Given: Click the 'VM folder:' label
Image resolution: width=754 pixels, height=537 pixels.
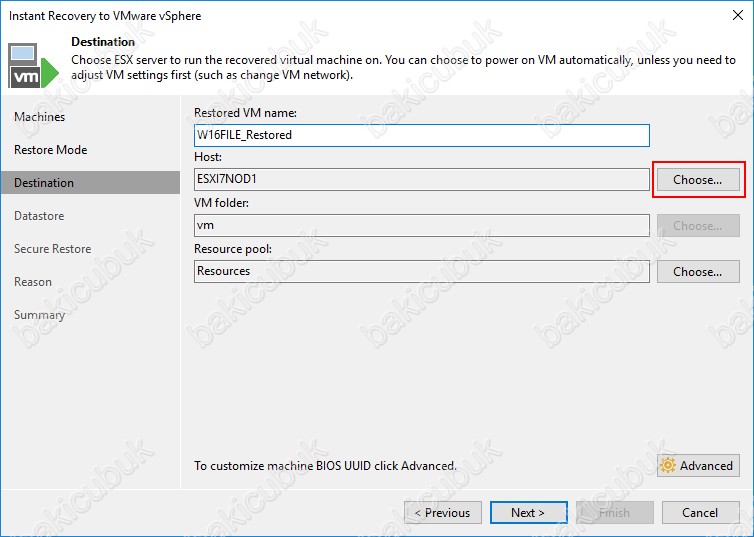Looking at the screenshot, I should [221, 203].
